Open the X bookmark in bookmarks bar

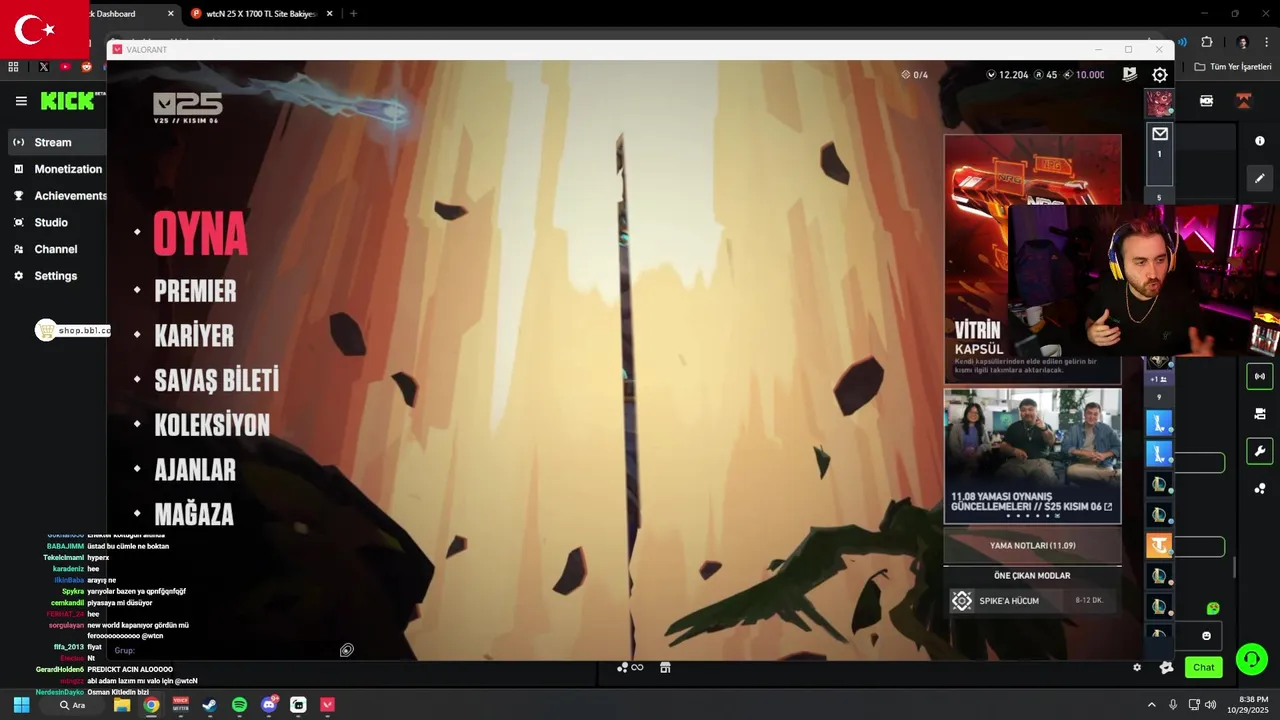(43, 67)
